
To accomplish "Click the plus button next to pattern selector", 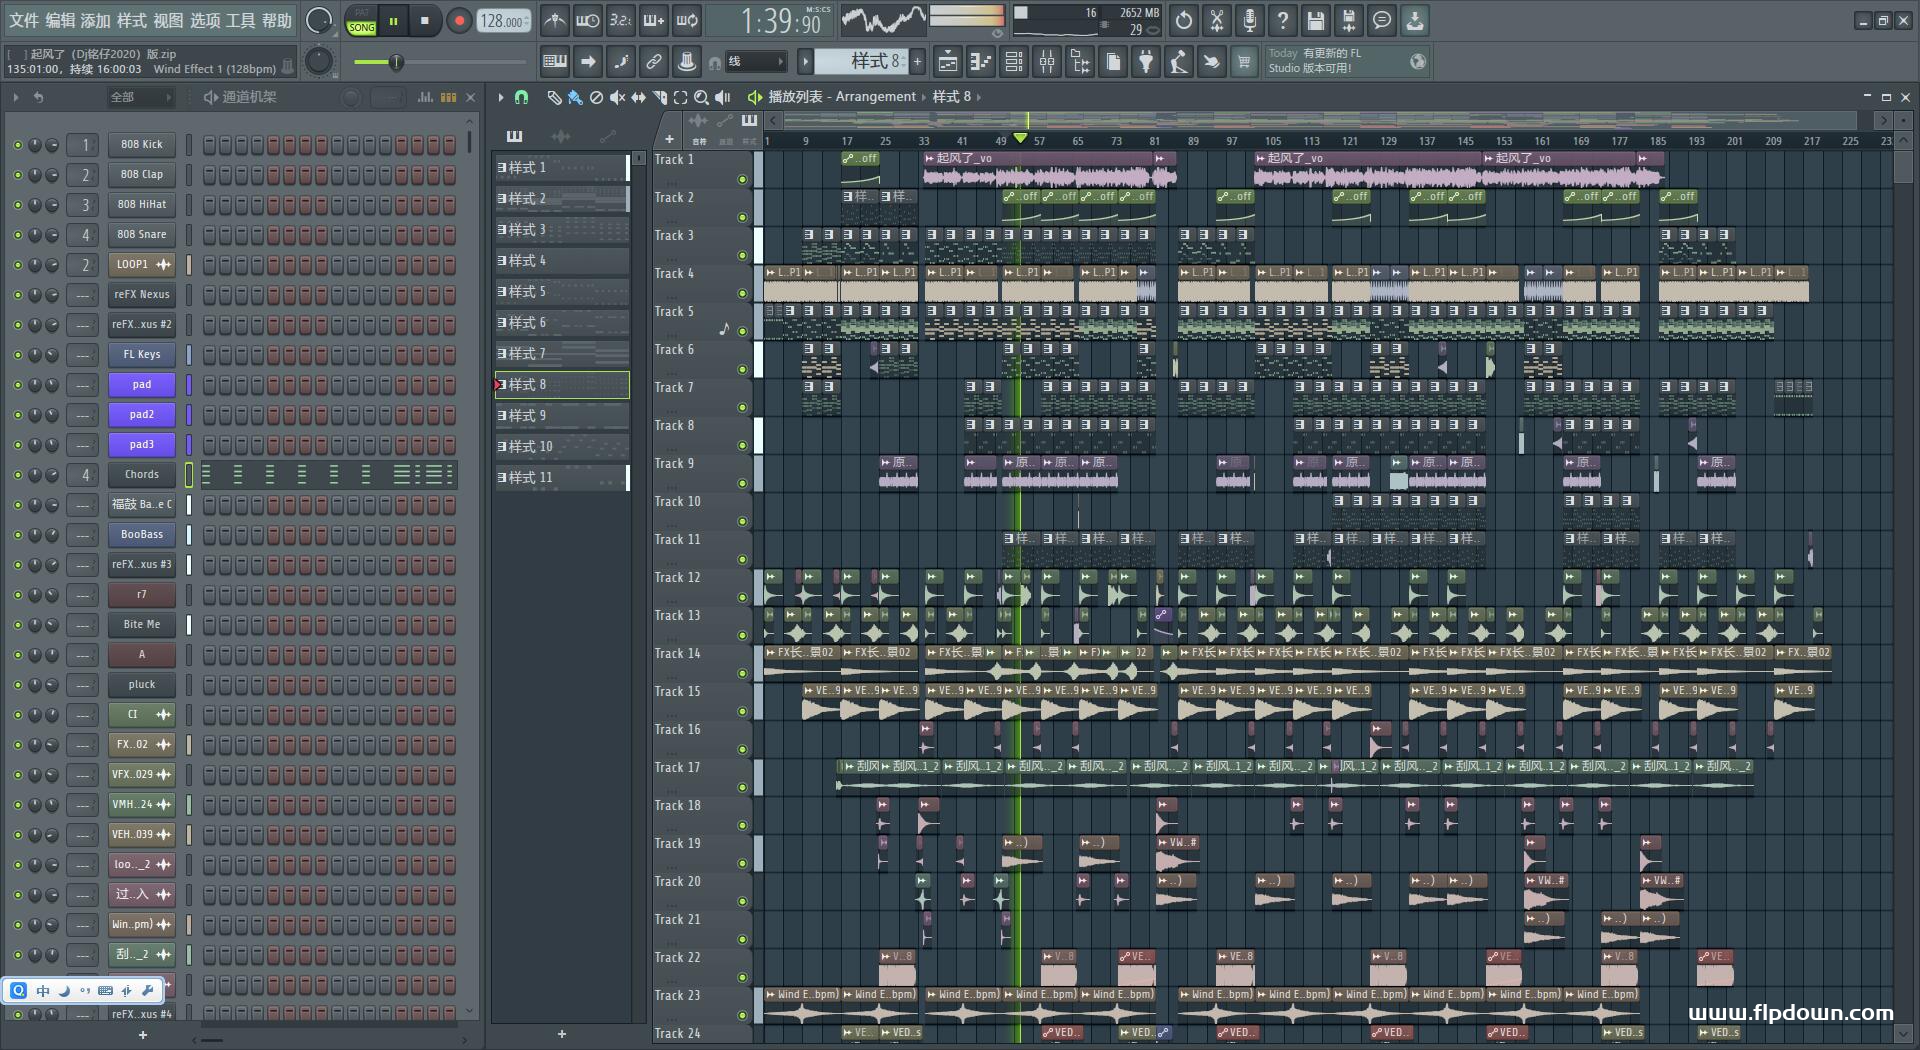I will [917, 62].
